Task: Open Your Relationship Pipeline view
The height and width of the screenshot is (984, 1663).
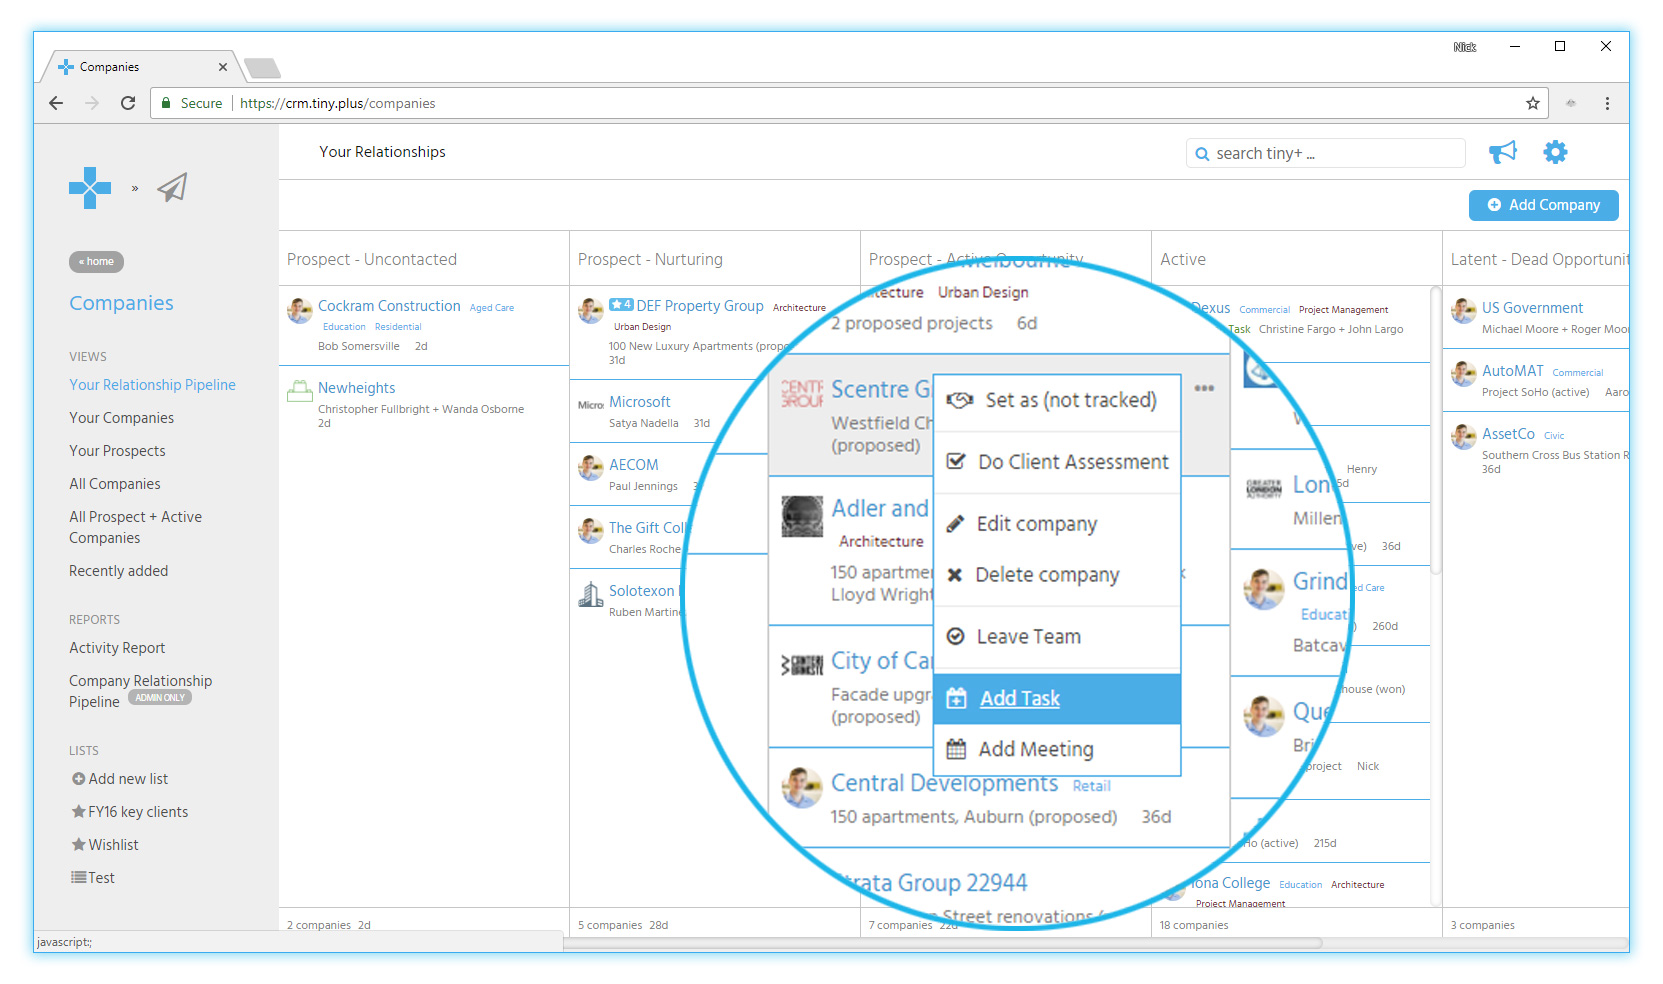Action: click(x=152, y=385)
